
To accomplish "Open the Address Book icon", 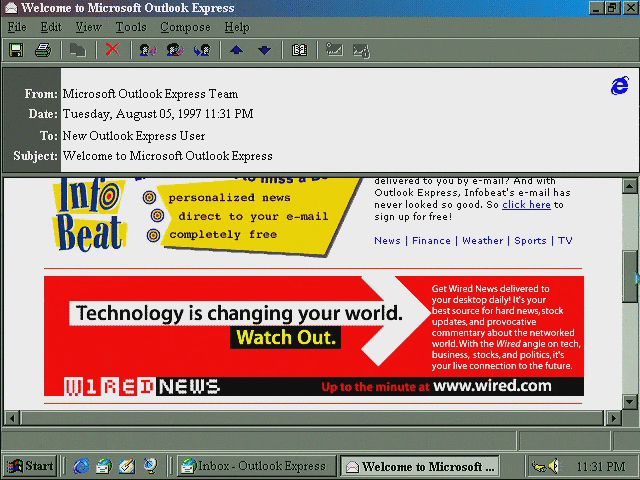I will [299, 50].
